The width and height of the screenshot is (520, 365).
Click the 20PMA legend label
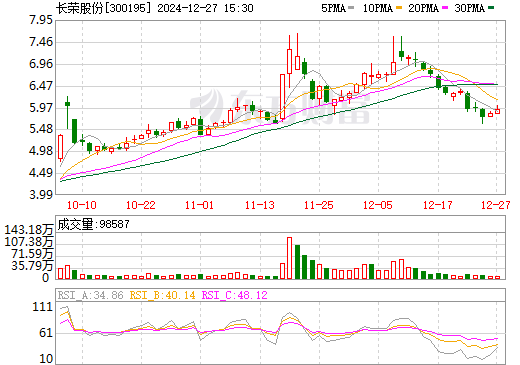coord(423,8)
